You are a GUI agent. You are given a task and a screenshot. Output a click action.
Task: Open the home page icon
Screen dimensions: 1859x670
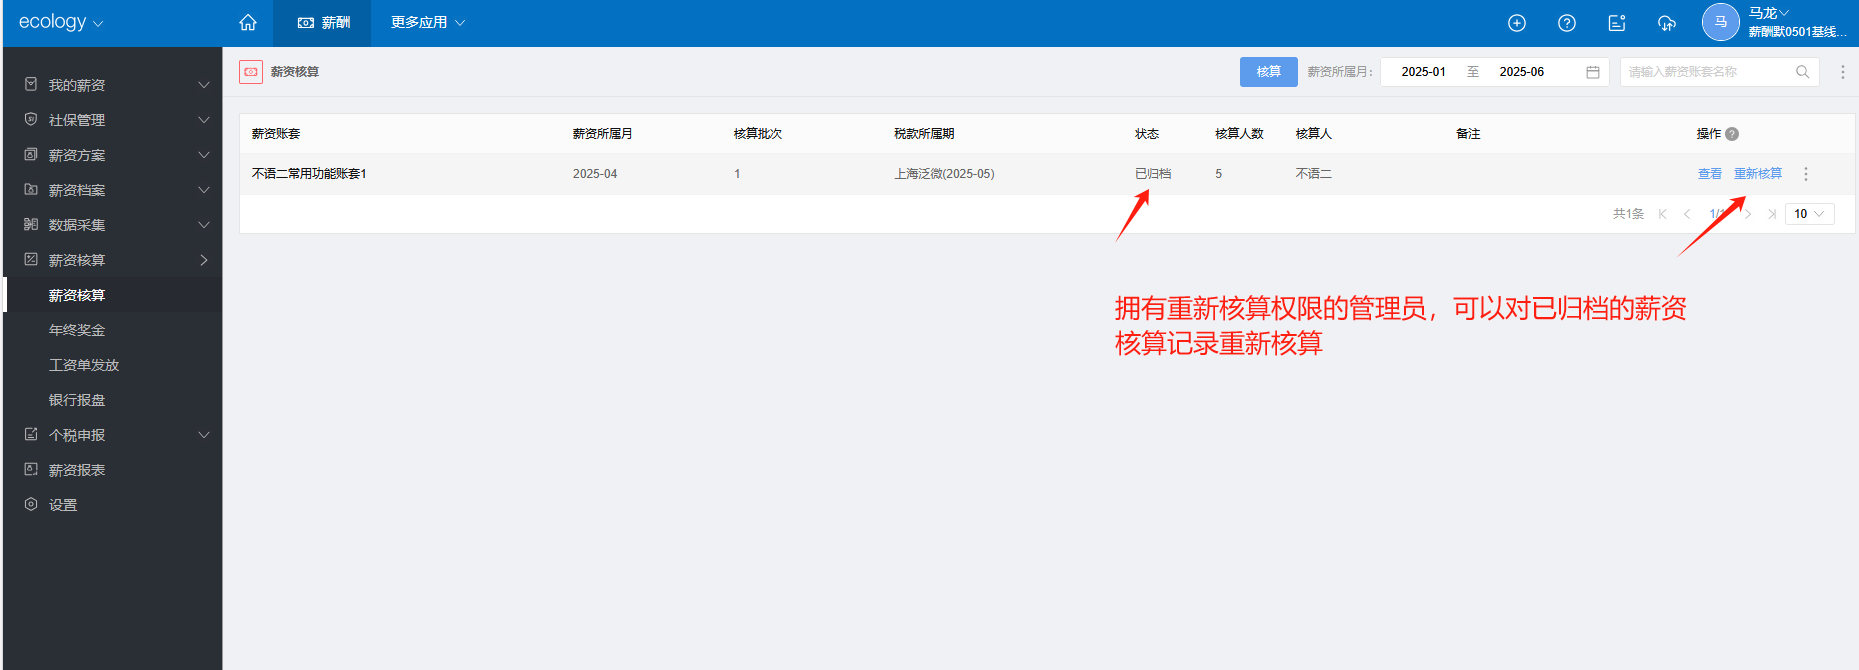pos(248,22)
